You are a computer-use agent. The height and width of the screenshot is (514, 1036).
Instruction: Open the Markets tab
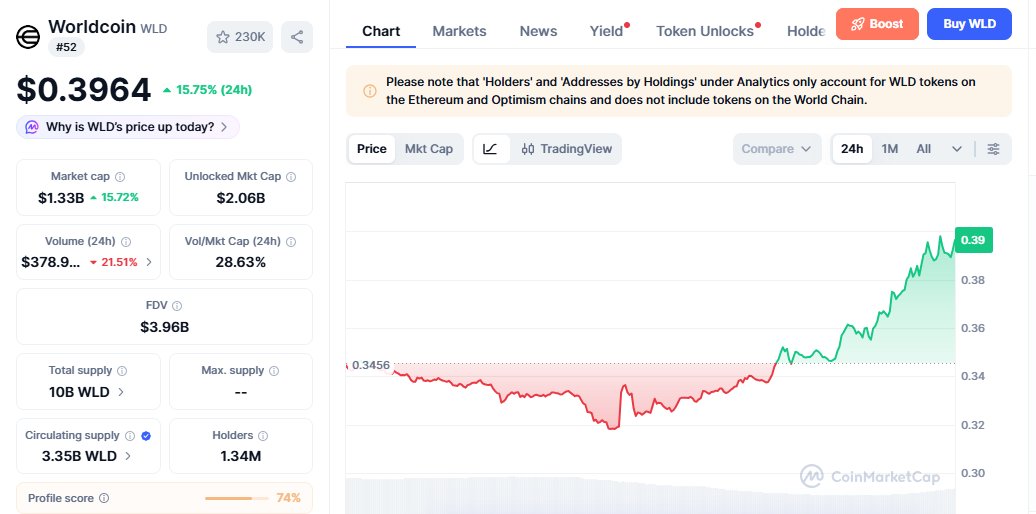(459, 31)
